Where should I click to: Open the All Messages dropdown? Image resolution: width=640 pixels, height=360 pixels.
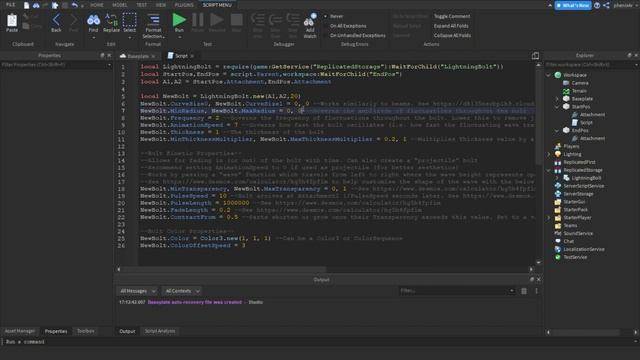[138, 291]
